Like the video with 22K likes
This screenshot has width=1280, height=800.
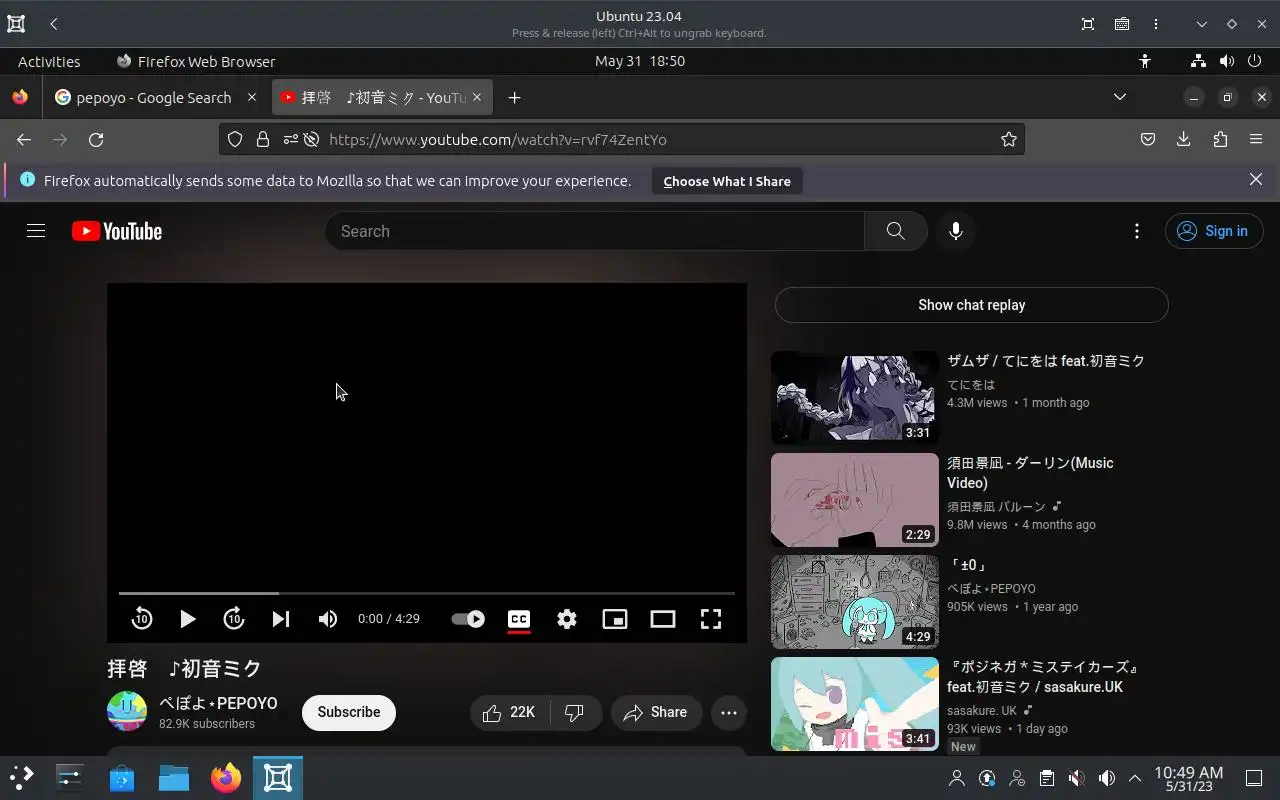(x=509, y=712)
